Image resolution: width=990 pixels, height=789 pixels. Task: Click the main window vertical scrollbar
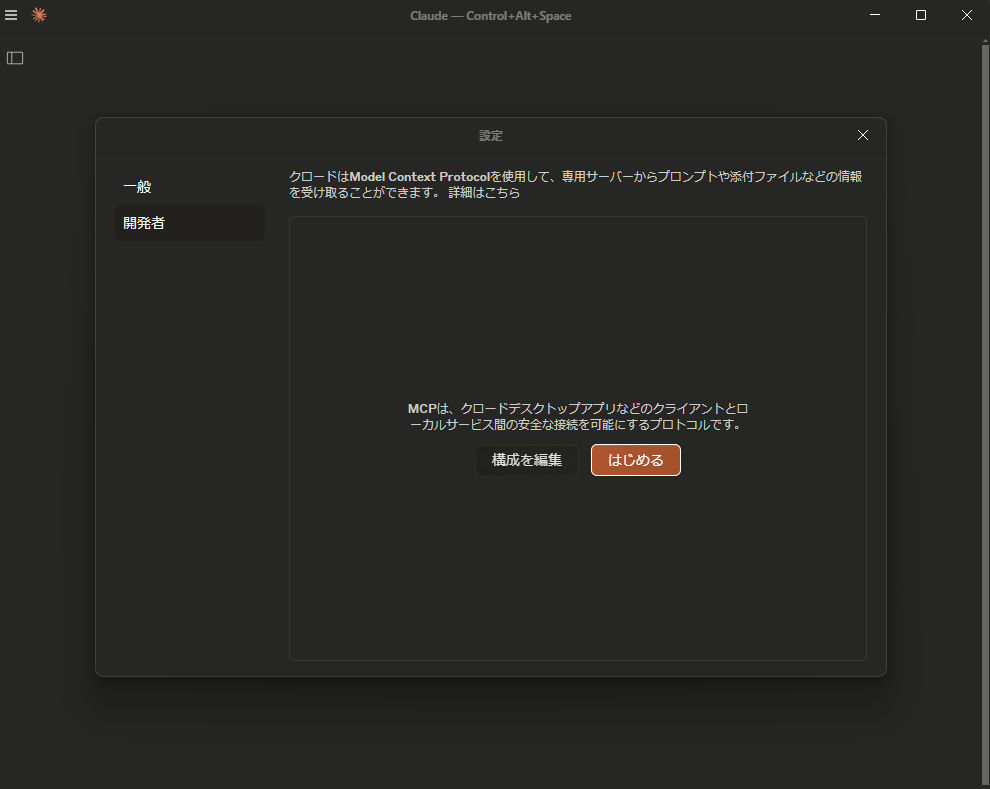[x=985, y=413]
